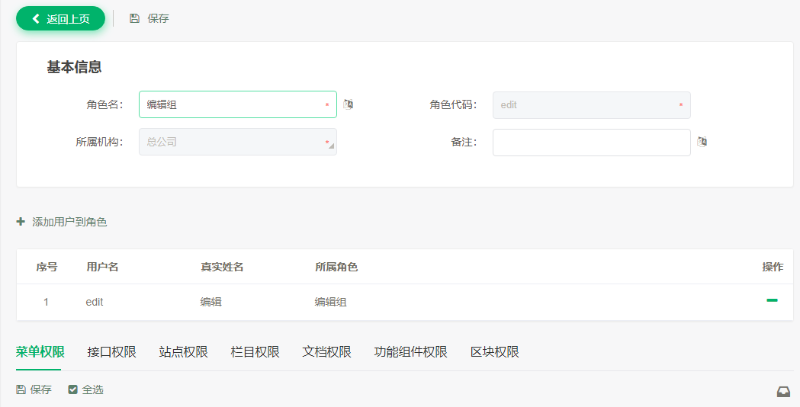This screenshot has width=800, height=407.
Task: Click into the 角色名 input field
Action: tap(230, 104)
